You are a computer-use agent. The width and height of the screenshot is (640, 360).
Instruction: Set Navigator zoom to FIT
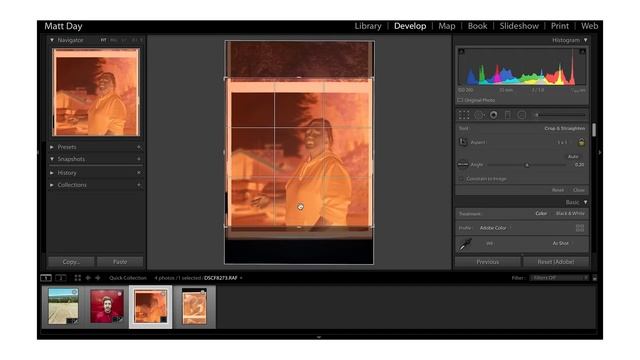(x=103, y=40)
